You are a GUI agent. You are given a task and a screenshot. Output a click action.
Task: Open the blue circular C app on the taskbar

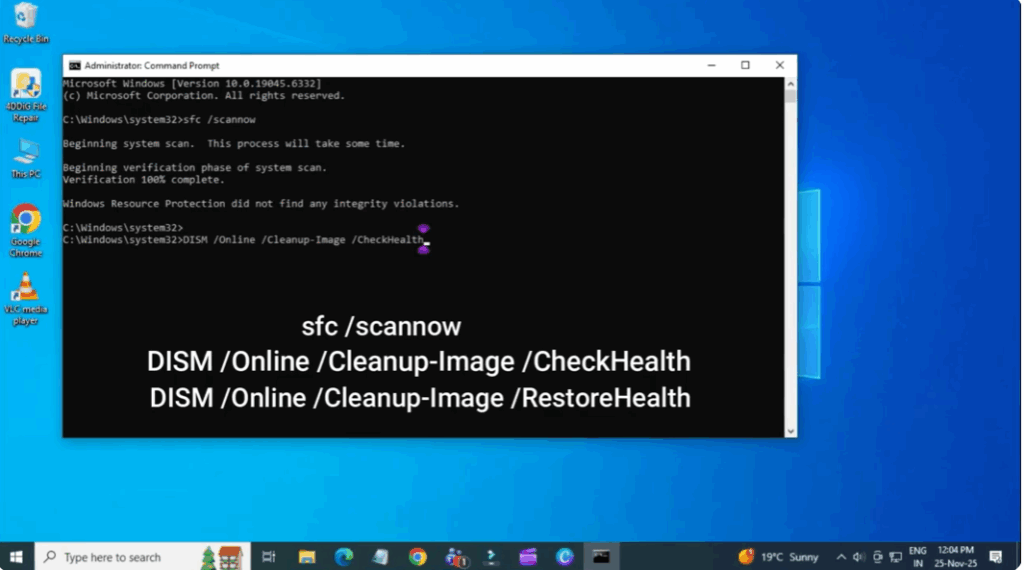pos(565,557)
